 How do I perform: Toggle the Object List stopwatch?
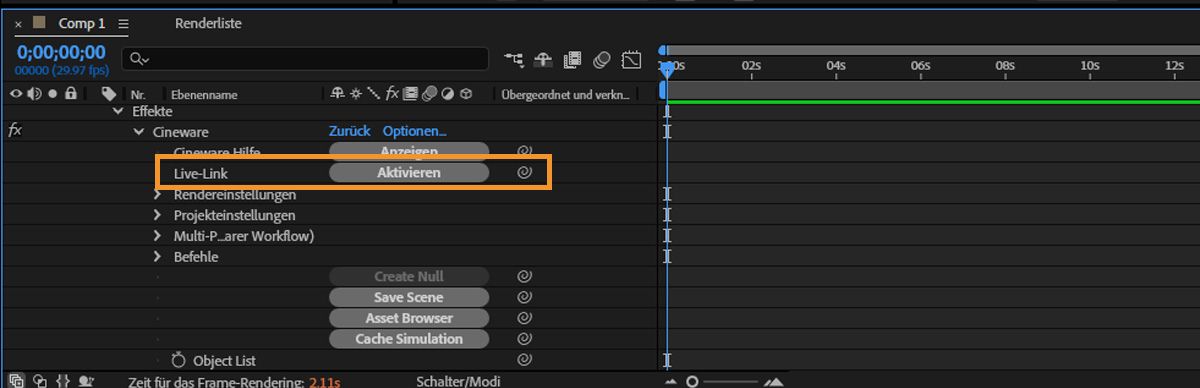(179, 360)
